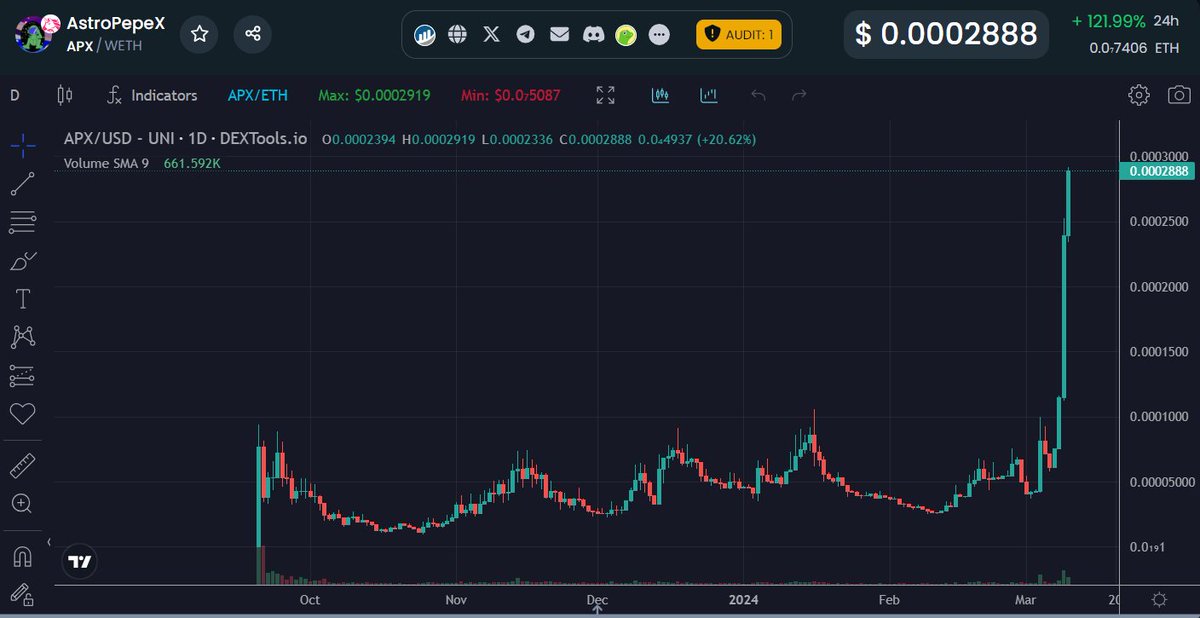Click the Max: $0.0002919 label
1200x618 pixels.
tap(374, 96)
